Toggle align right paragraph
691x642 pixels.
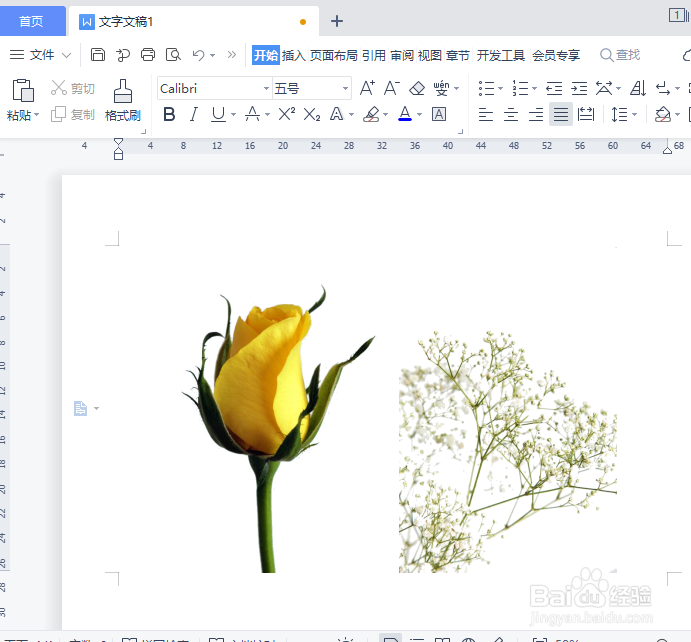coord(536,115)
